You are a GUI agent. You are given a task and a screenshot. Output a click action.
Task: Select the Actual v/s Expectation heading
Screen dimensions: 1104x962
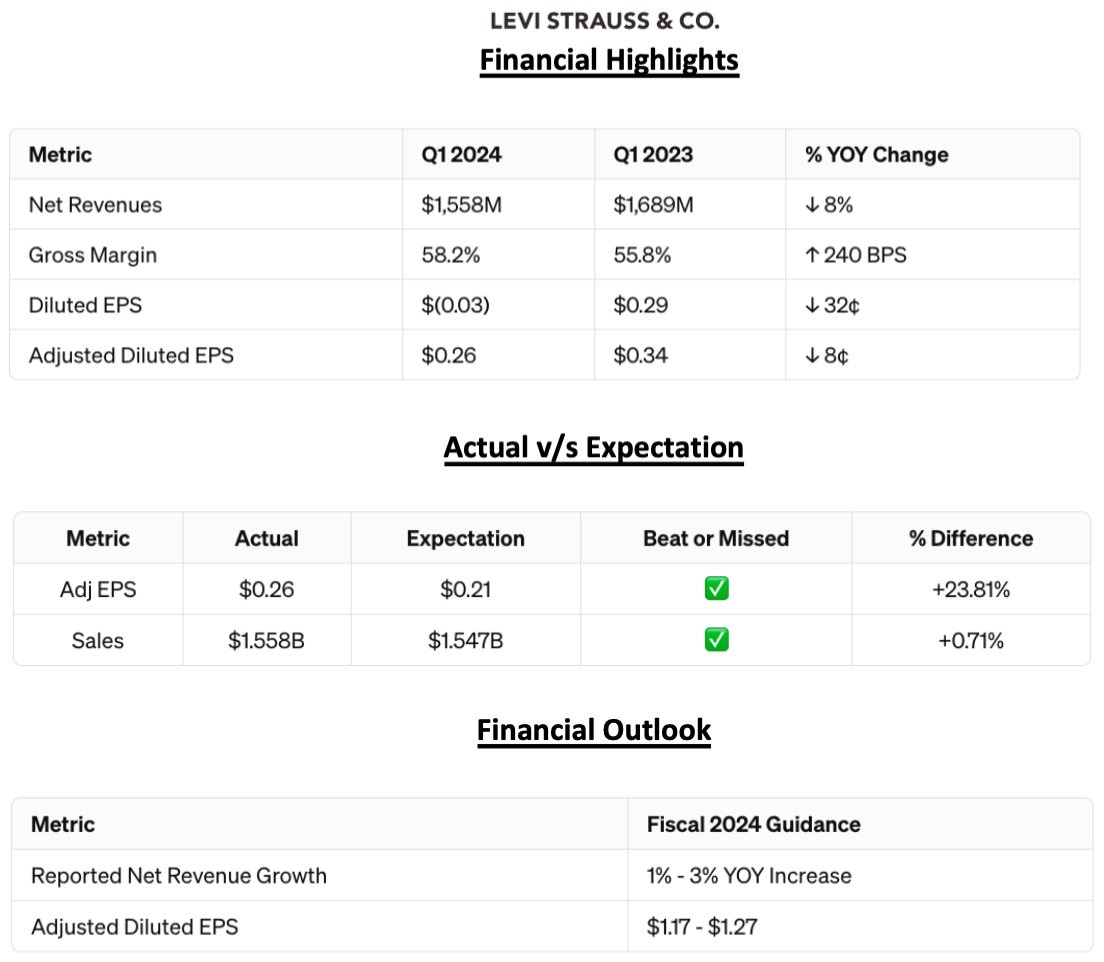coord(593,447)
